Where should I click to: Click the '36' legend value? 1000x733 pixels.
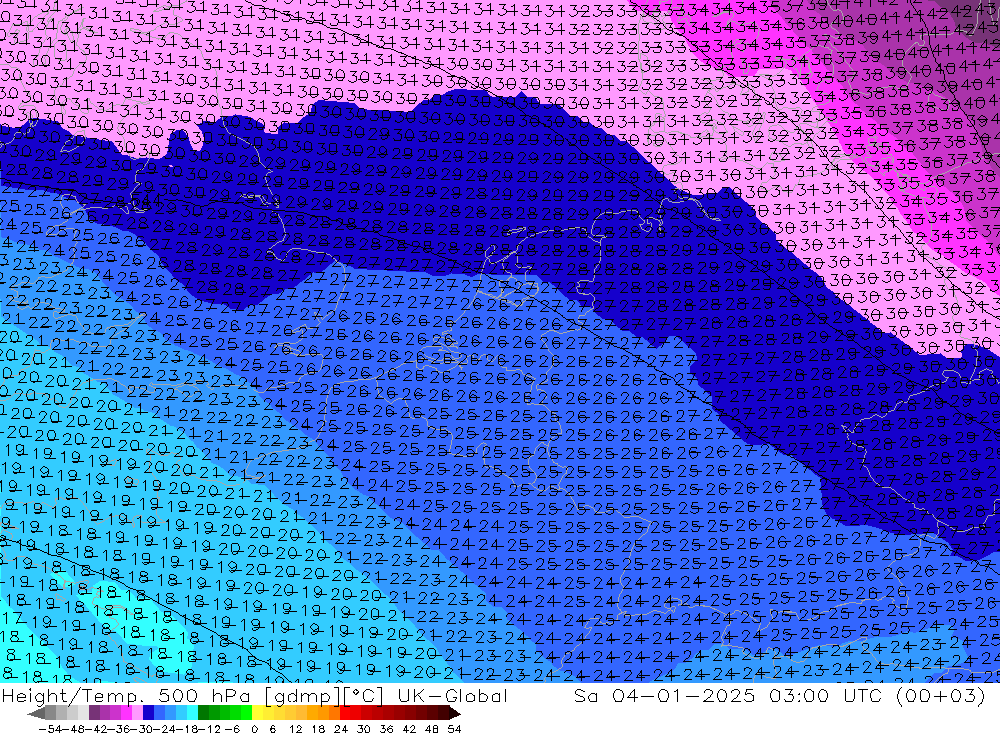point(386,729)
